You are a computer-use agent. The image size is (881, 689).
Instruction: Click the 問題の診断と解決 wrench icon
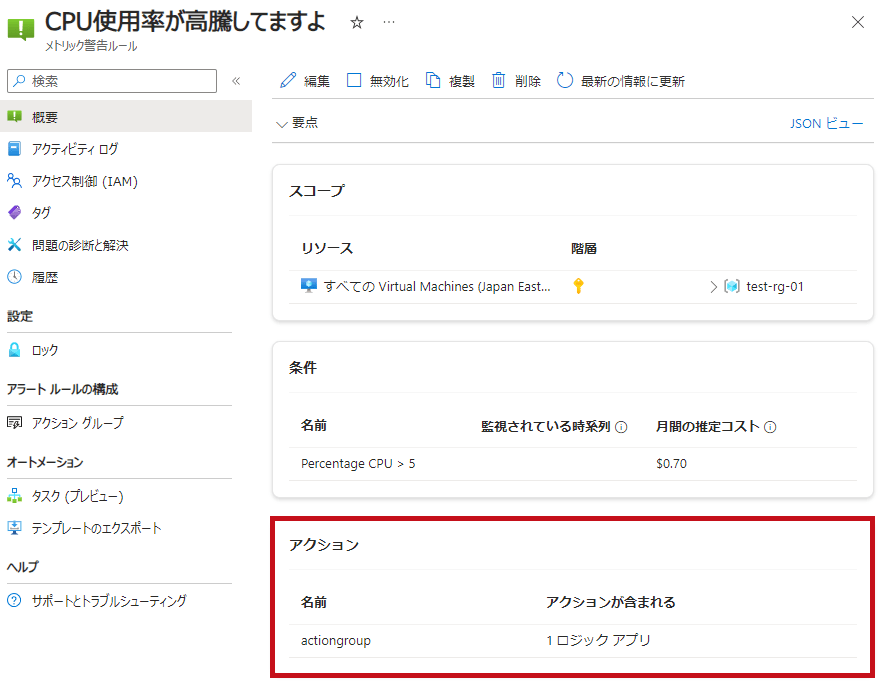pyautogui.click(x=15, y=244)
